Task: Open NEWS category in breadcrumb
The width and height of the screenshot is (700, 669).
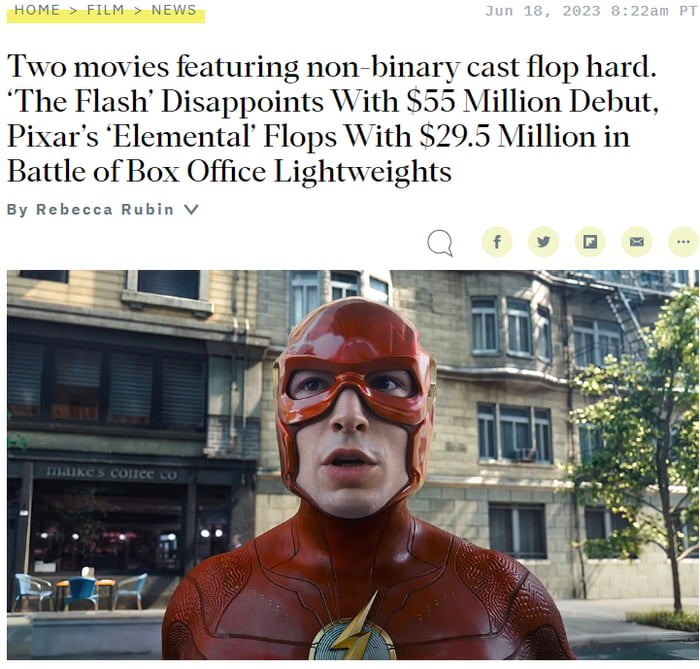Action: pyautogui.click(x=174, y=10)
